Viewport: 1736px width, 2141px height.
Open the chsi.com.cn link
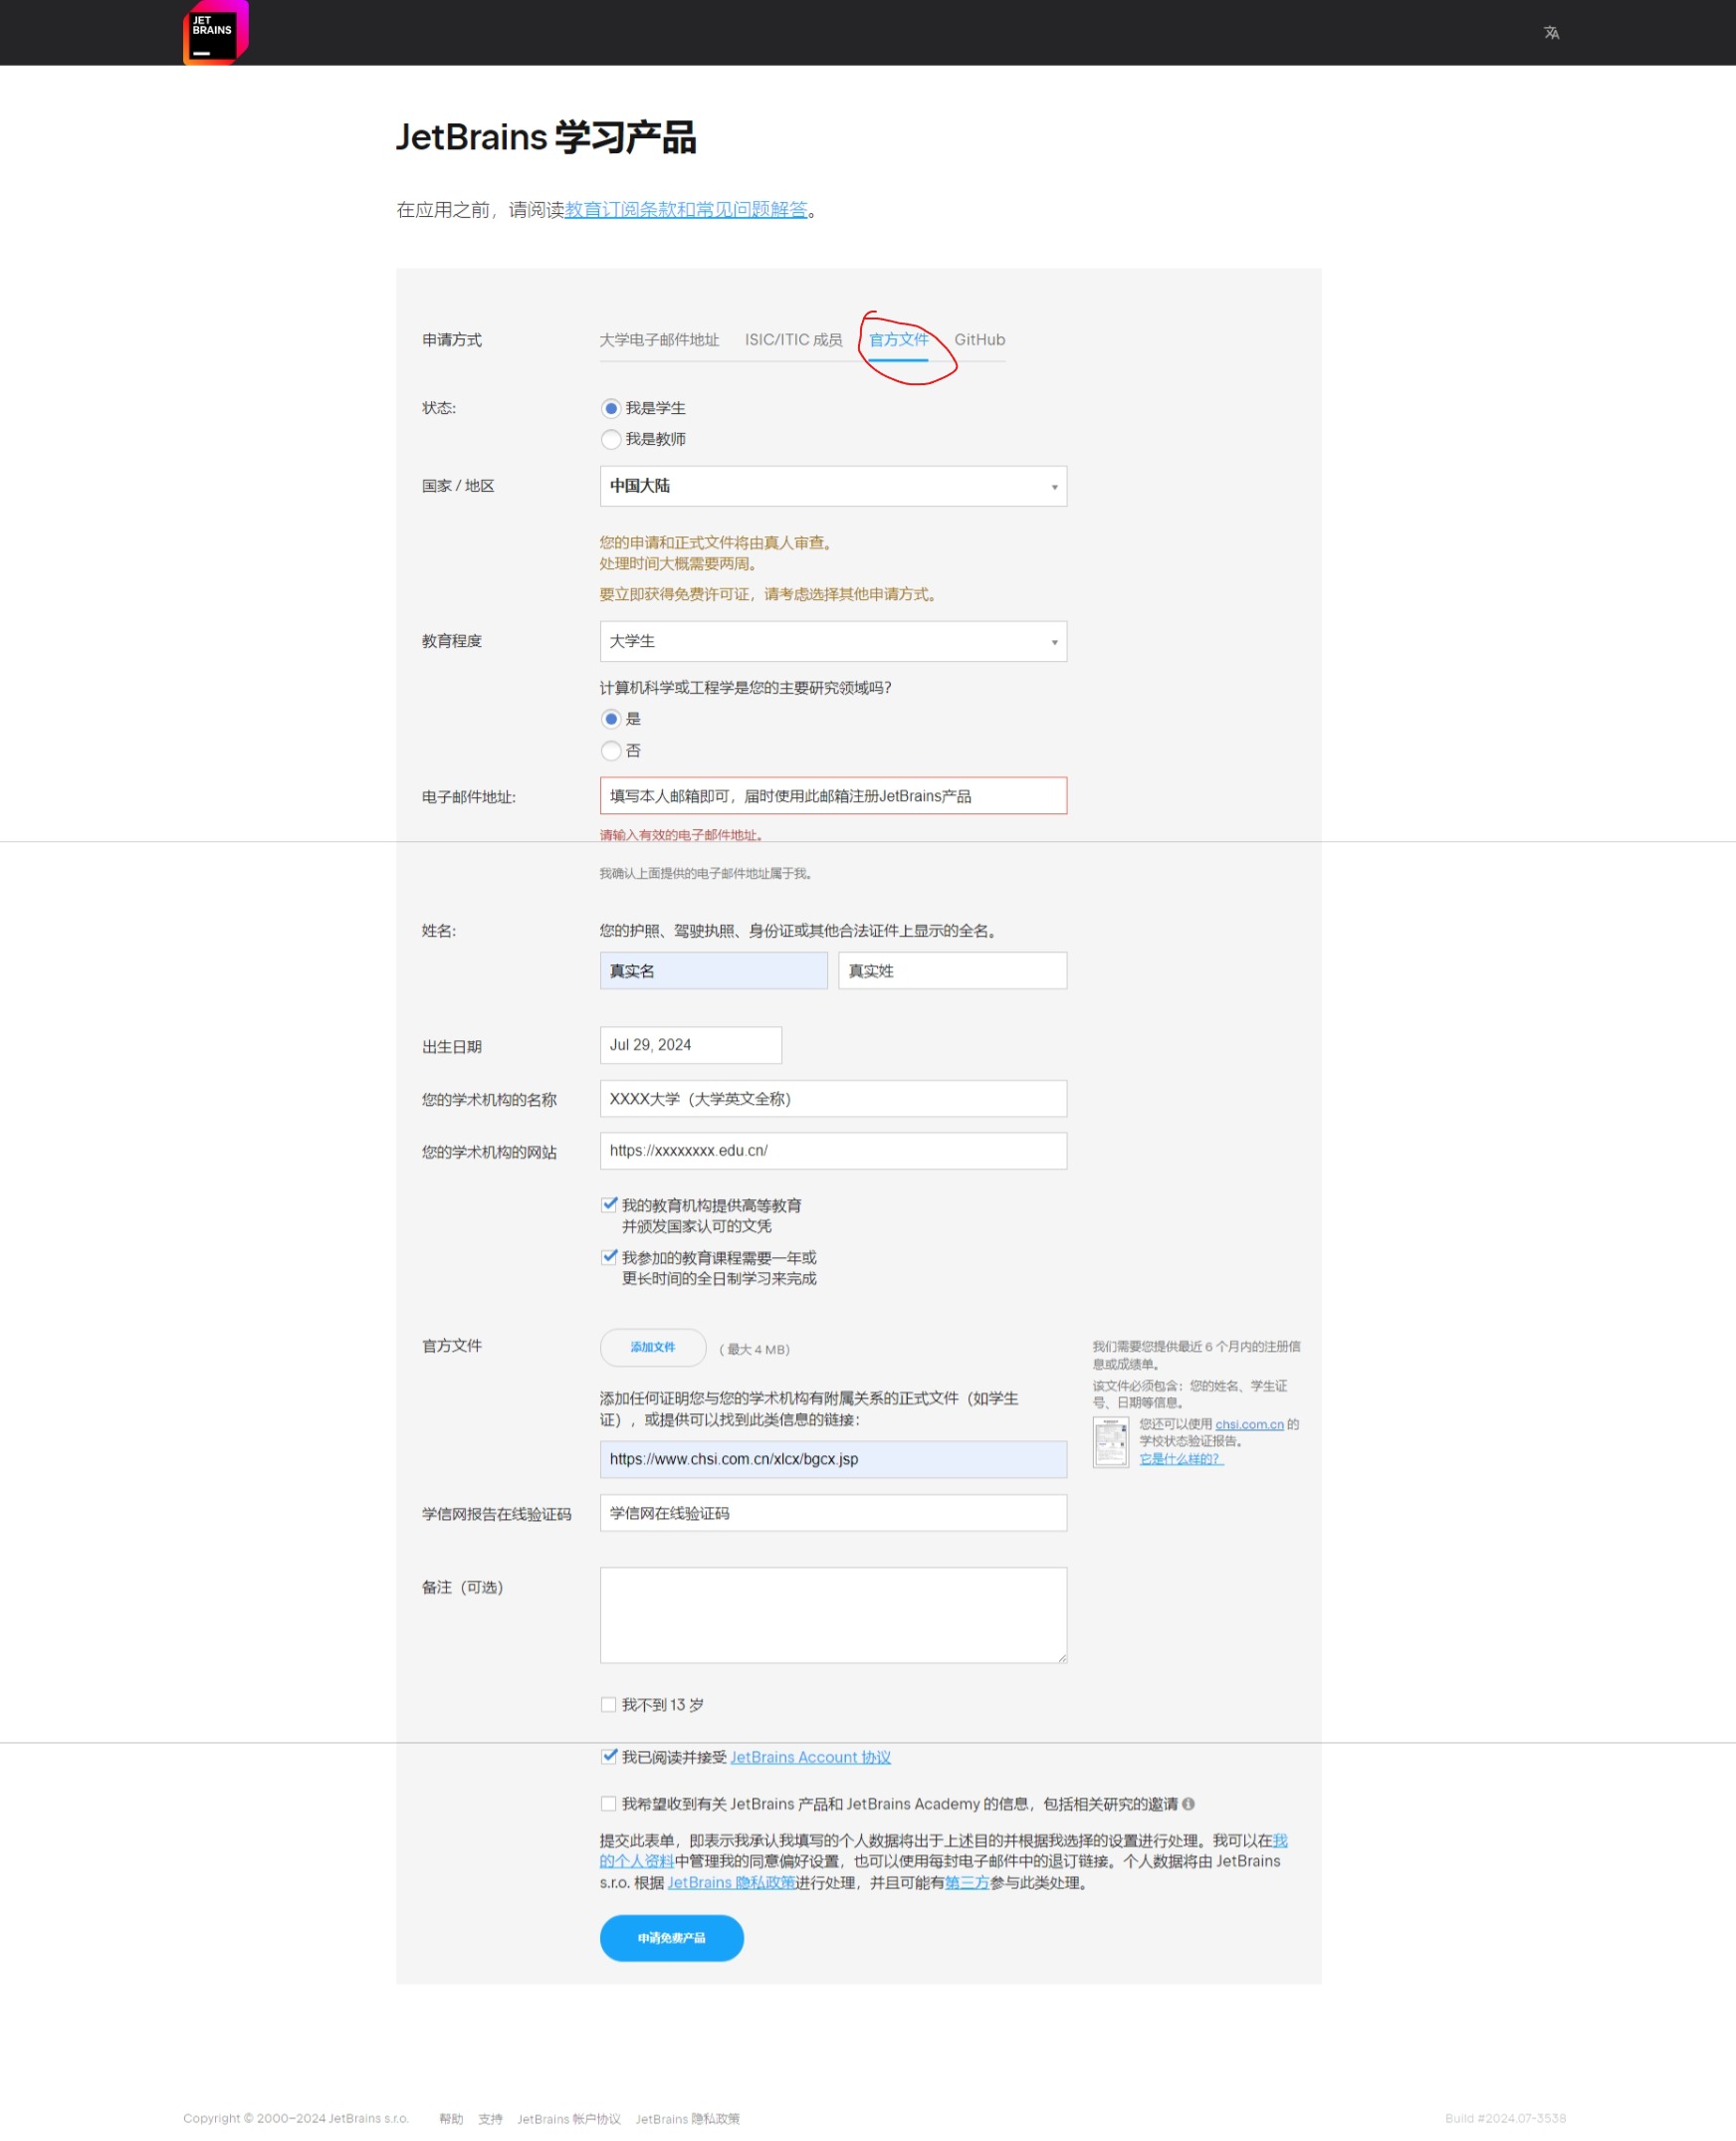click(x=1249, y=1424)
